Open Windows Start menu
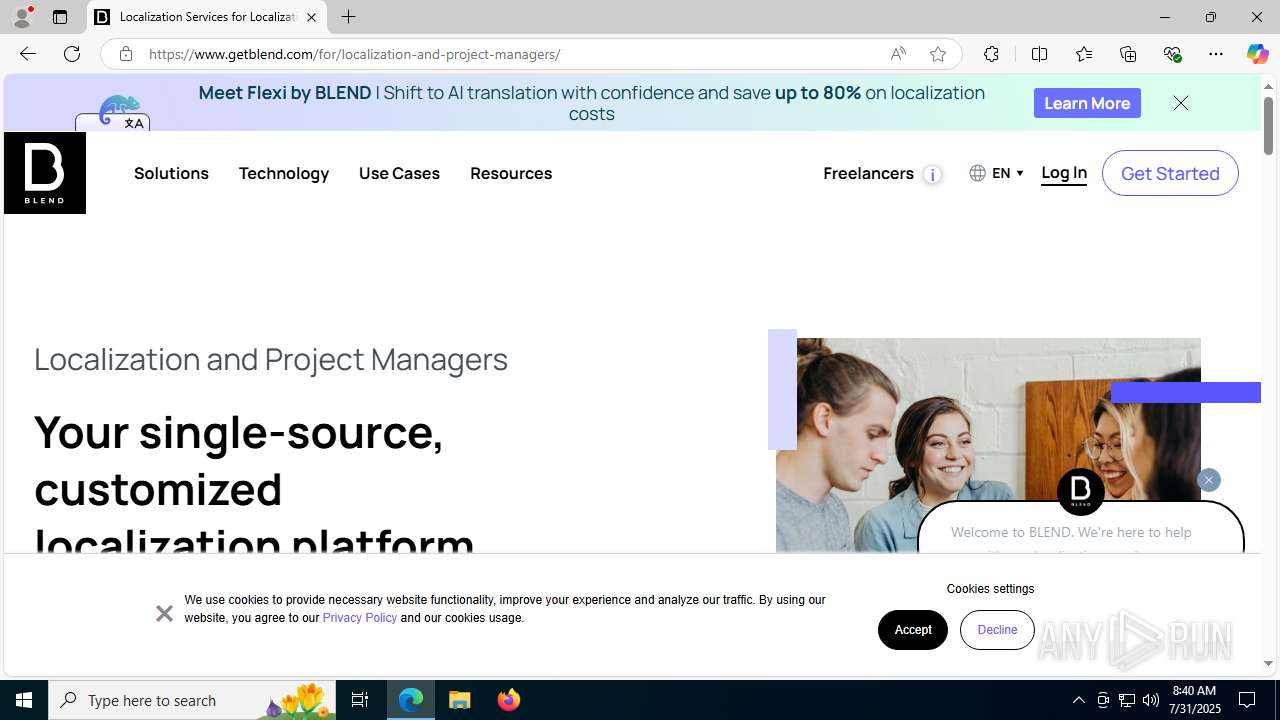 tap(24, 700)
